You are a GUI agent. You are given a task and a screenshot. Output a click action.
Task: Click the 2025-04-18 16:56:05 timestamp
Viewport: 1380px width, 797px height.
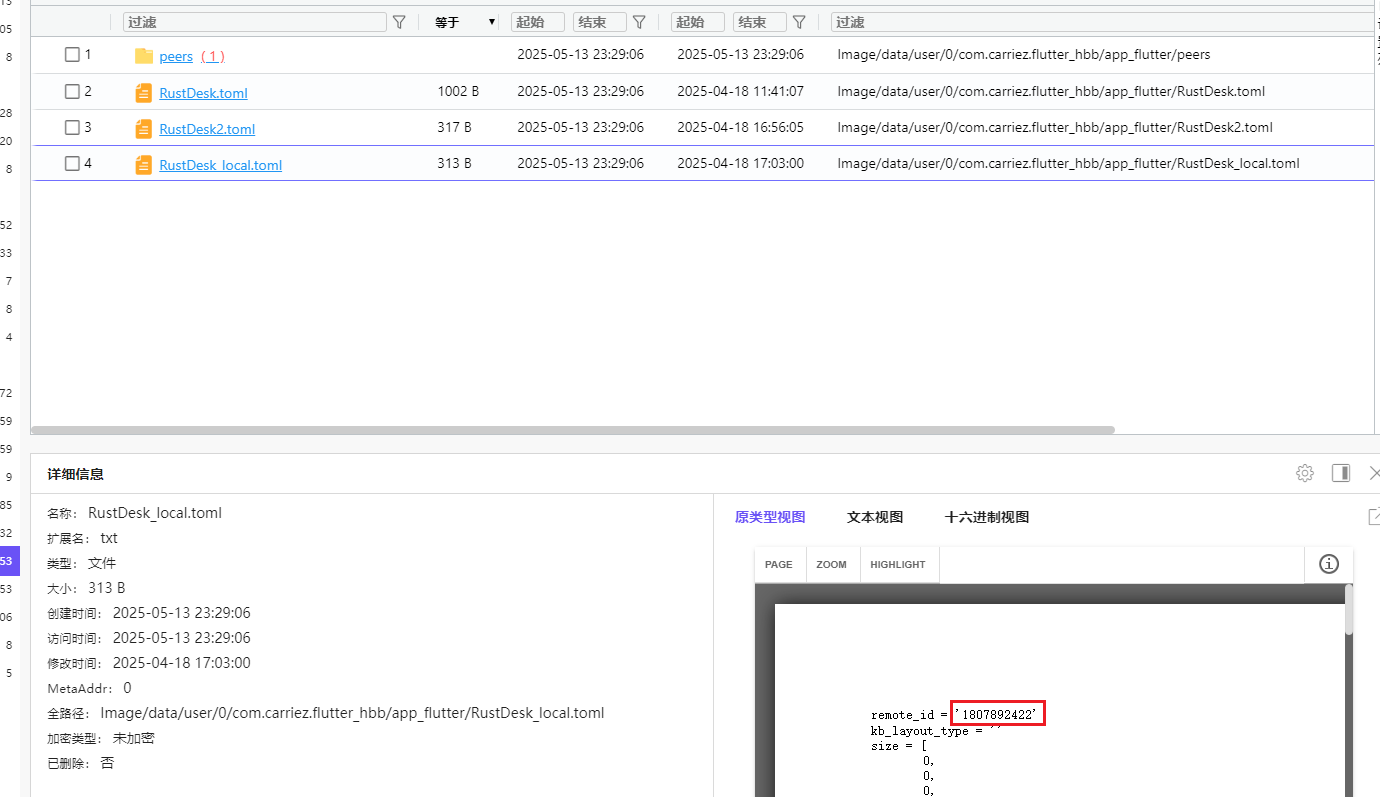[740, 127]
